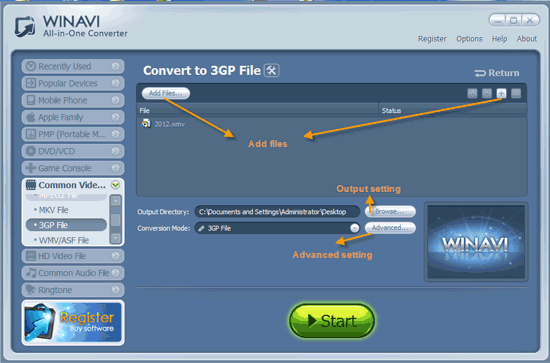This screenshot has height=363, width=550.
Task: Select MKV File in format list
Action: tap(66, 210)
